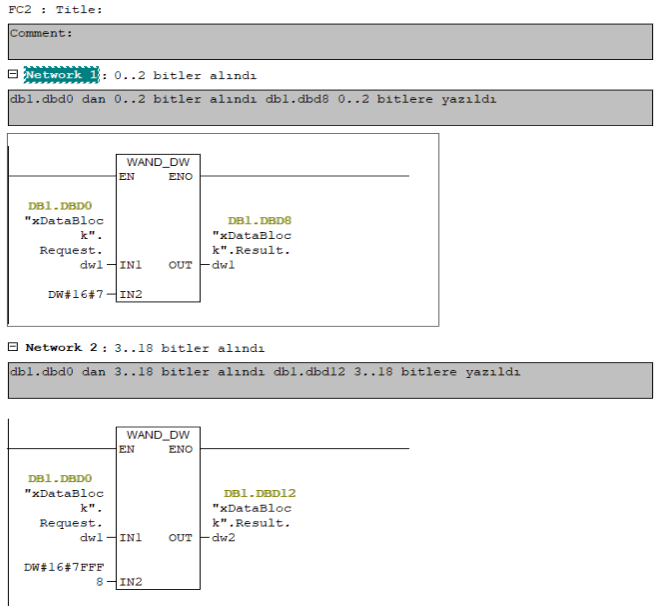Image resolution: width=657 pixels, height=606 pixels.
Task: Click the FC2 : Title heading
Action: tap(55, 10)
